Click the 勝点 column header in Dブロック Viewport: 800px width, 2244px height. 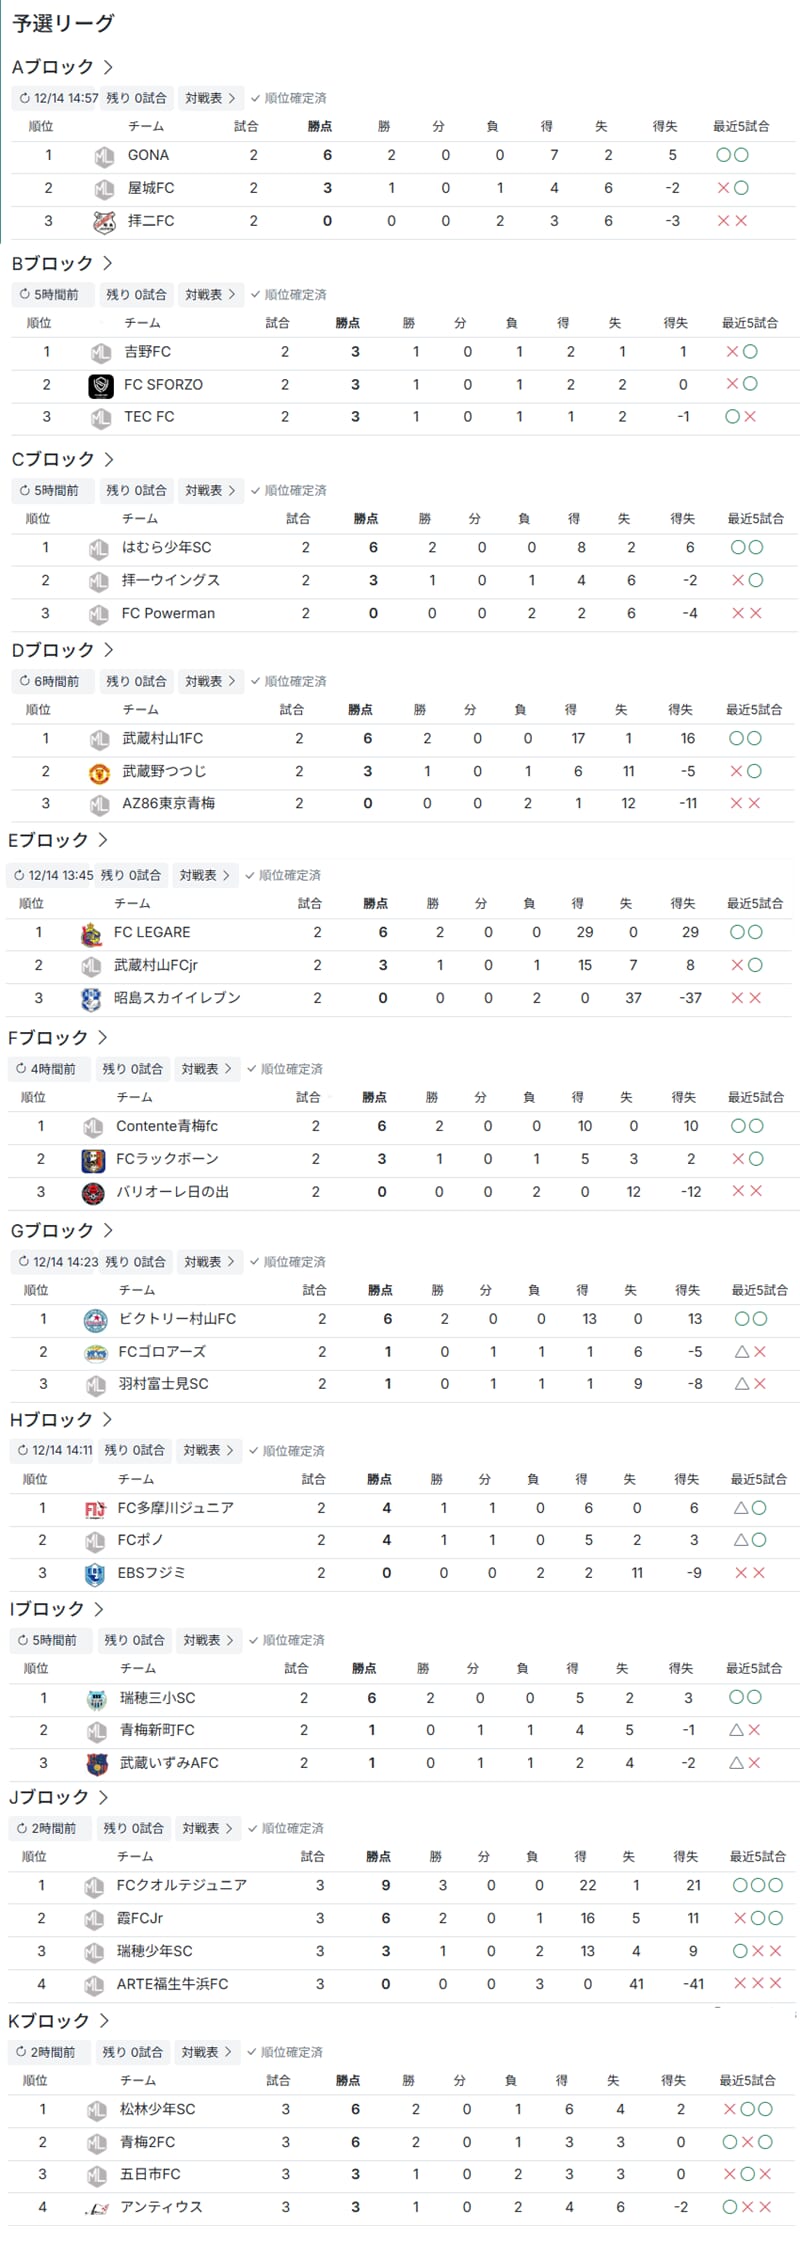point(360,710)
